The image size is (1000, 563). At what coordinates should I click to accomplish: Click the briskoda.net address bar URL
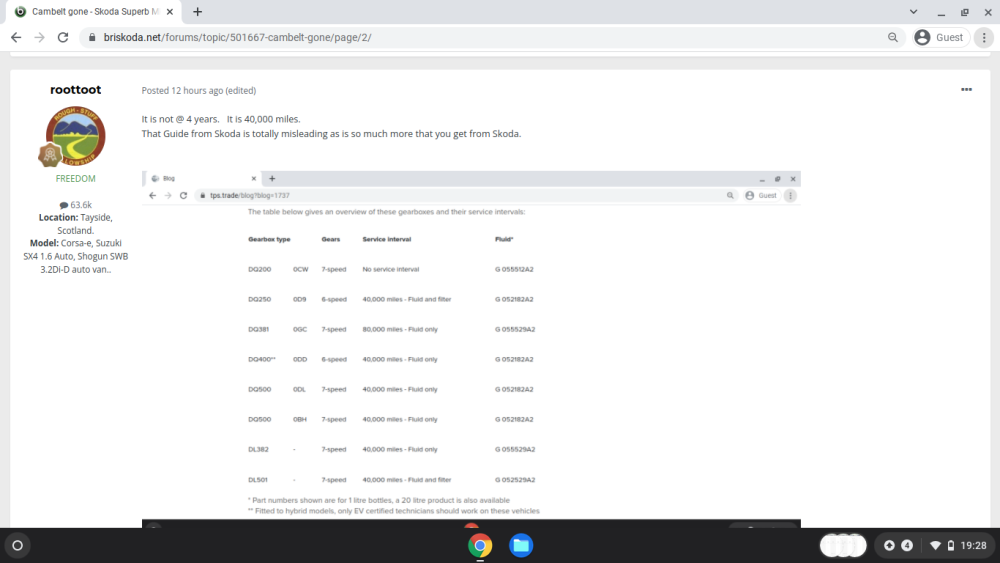tap(237, 38)
